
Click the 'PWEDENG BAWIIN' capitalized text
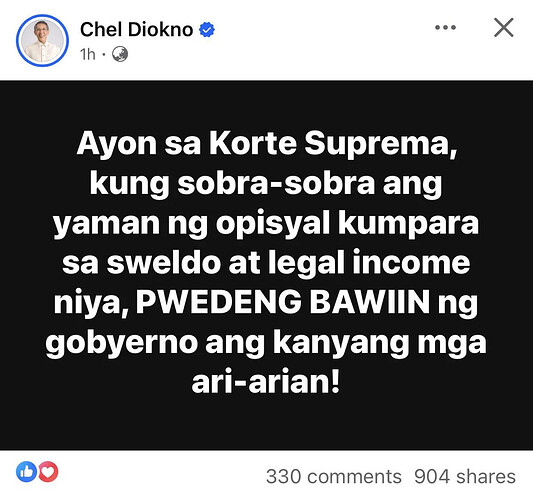click(x=283, y=302)
